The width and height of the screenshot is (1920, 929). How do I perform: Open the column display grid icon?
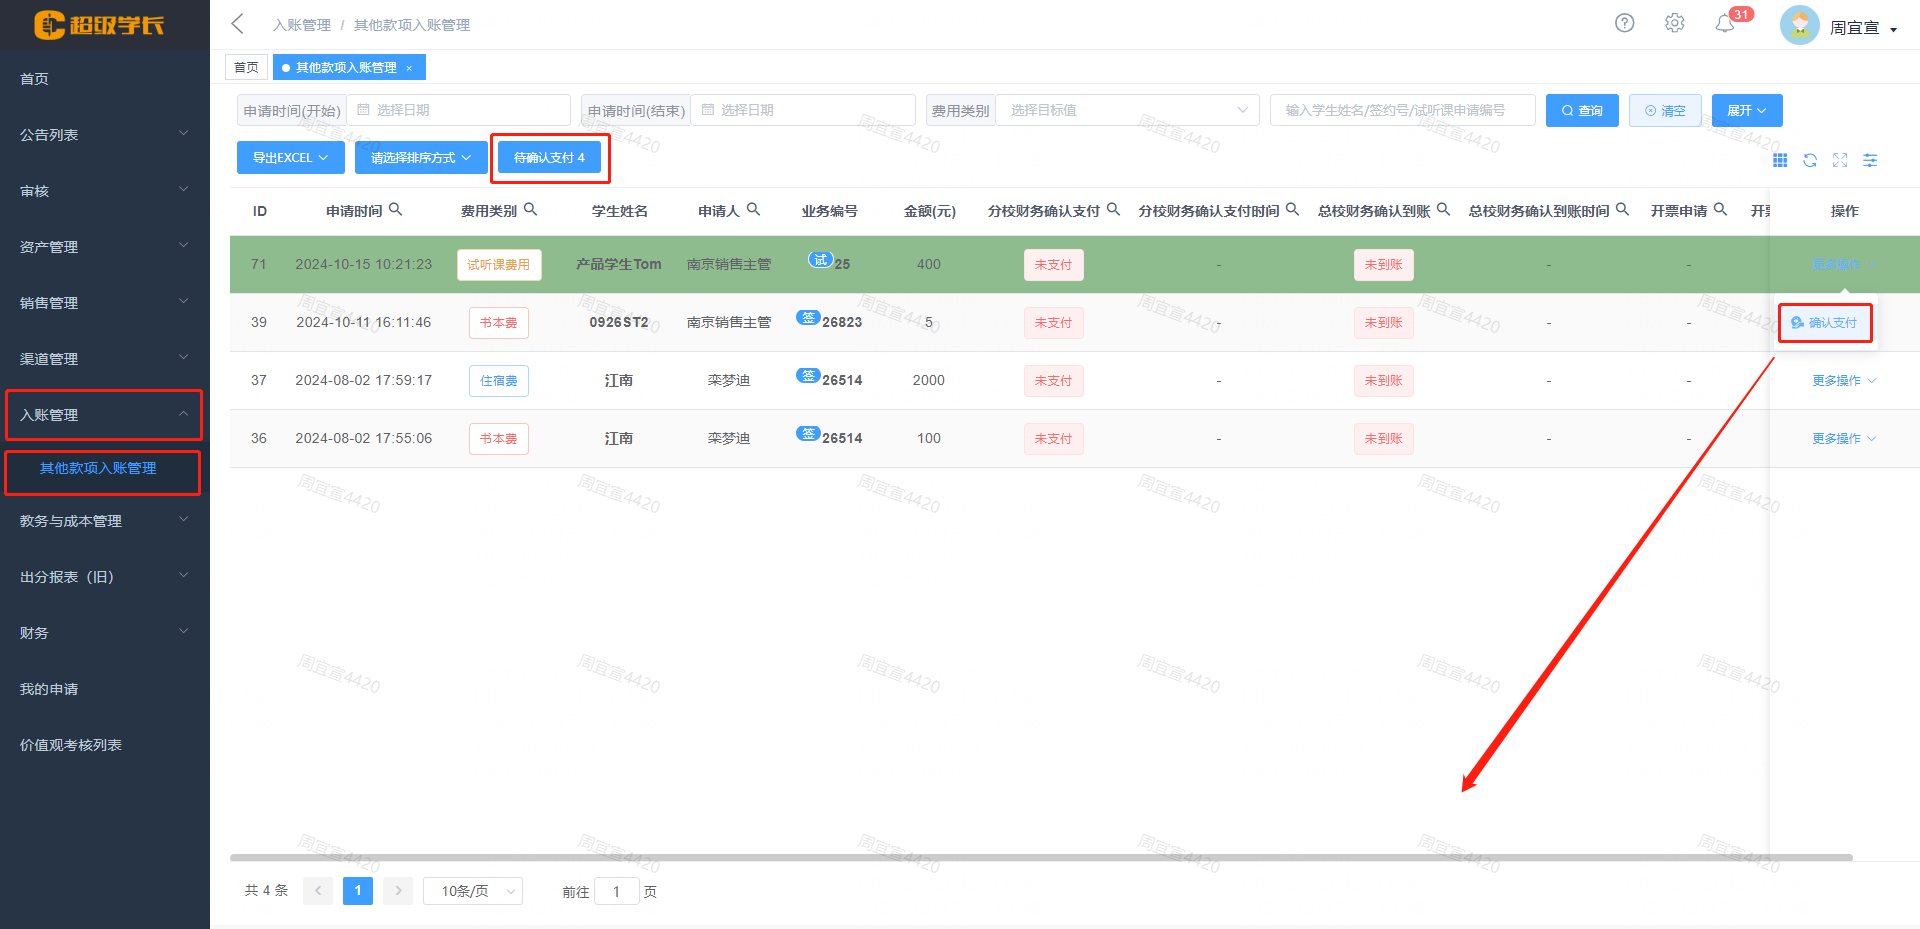[x=1780, y=160]
